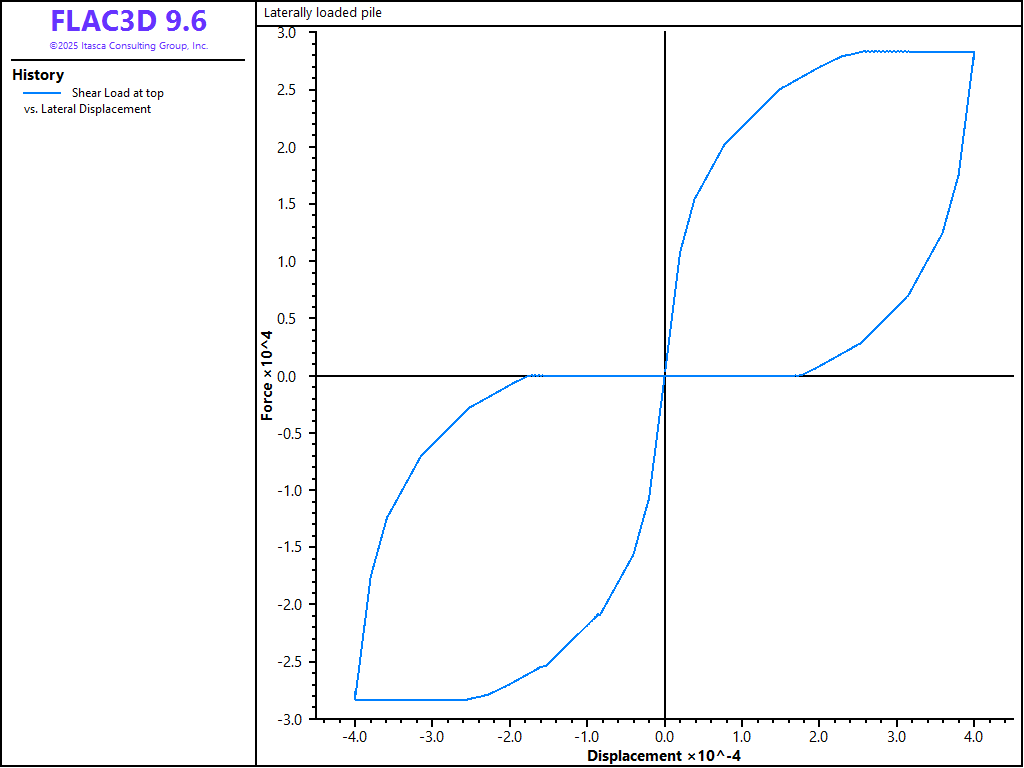Click the FLAC3D 9.6 logo title
This screenshot has height=768, width=1024.
(x=128, y=21)
